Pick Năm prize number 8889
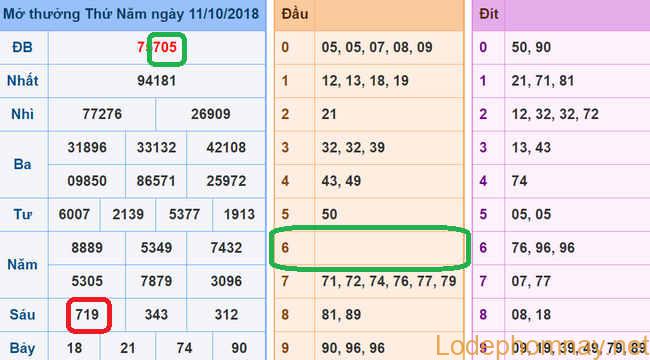 point(87,248)
